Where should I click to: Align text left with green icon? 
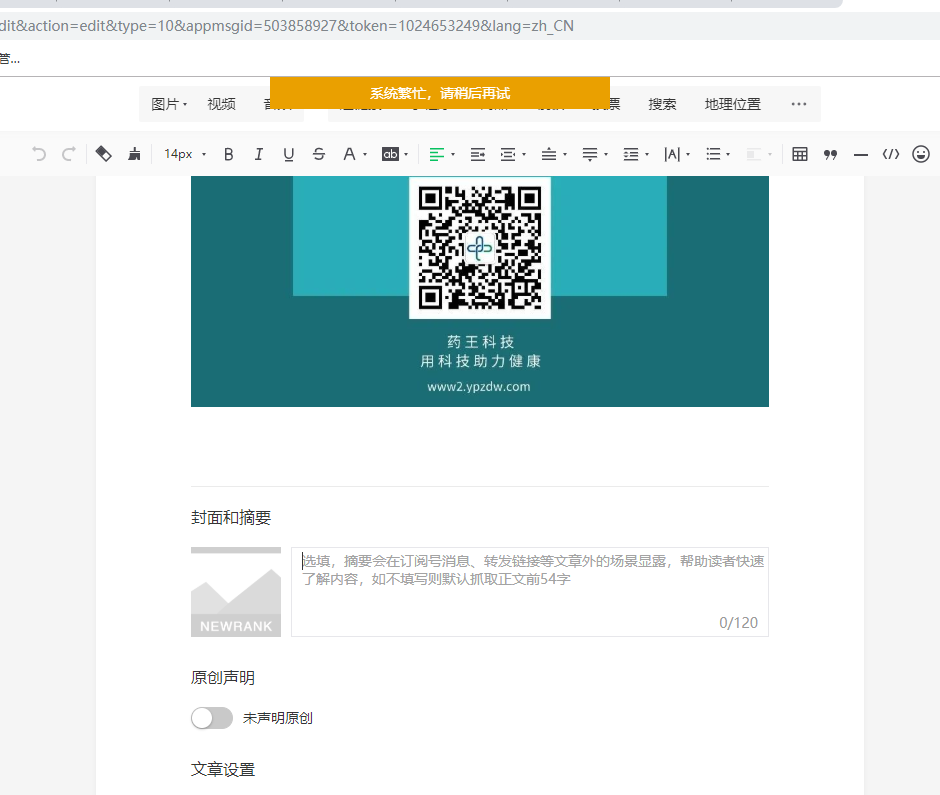coord(437,154)
